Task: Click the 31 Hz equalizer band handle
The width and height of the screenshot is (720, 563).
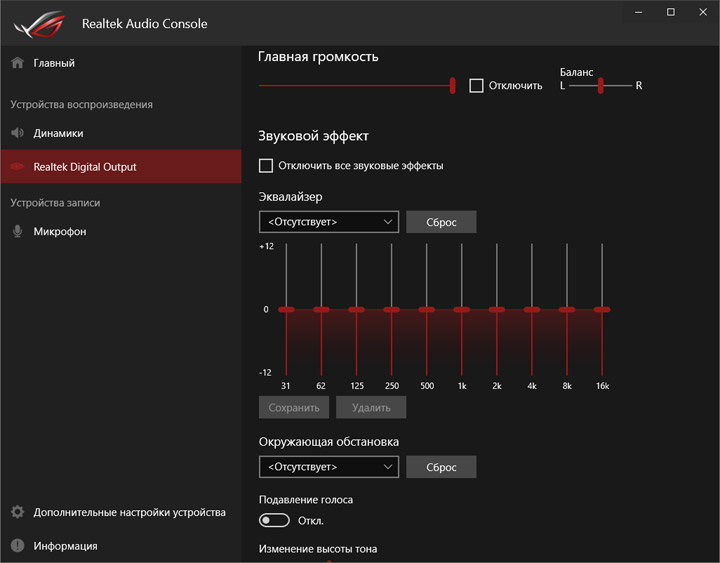Action: pyautogui.click(x=286, y=310)
